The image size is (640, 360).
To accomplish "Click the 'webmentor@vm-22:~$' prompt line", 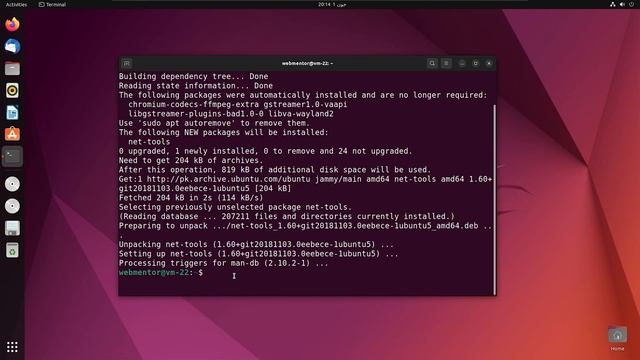I will pos(161,272).
